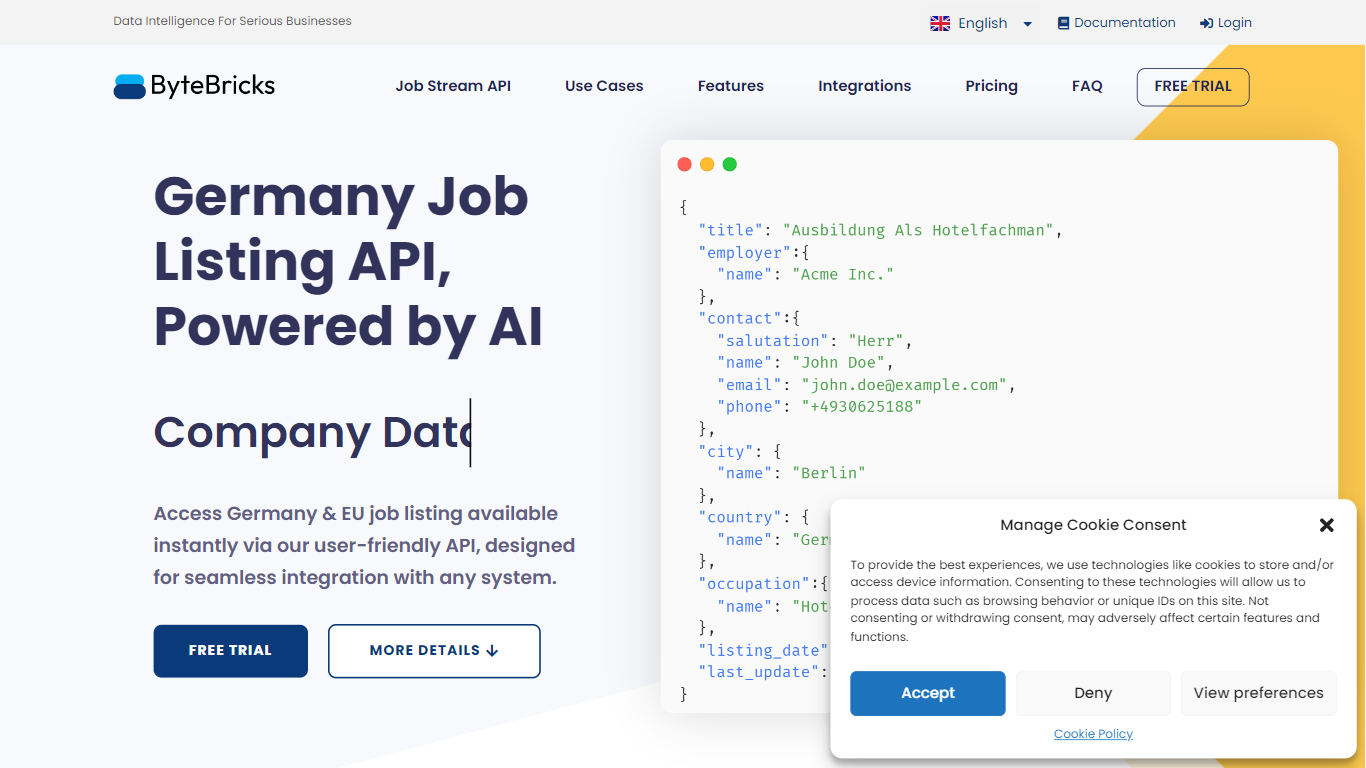Open the Cookie Policy link
Screen dimensions: 1366x768
(1093, 734)
